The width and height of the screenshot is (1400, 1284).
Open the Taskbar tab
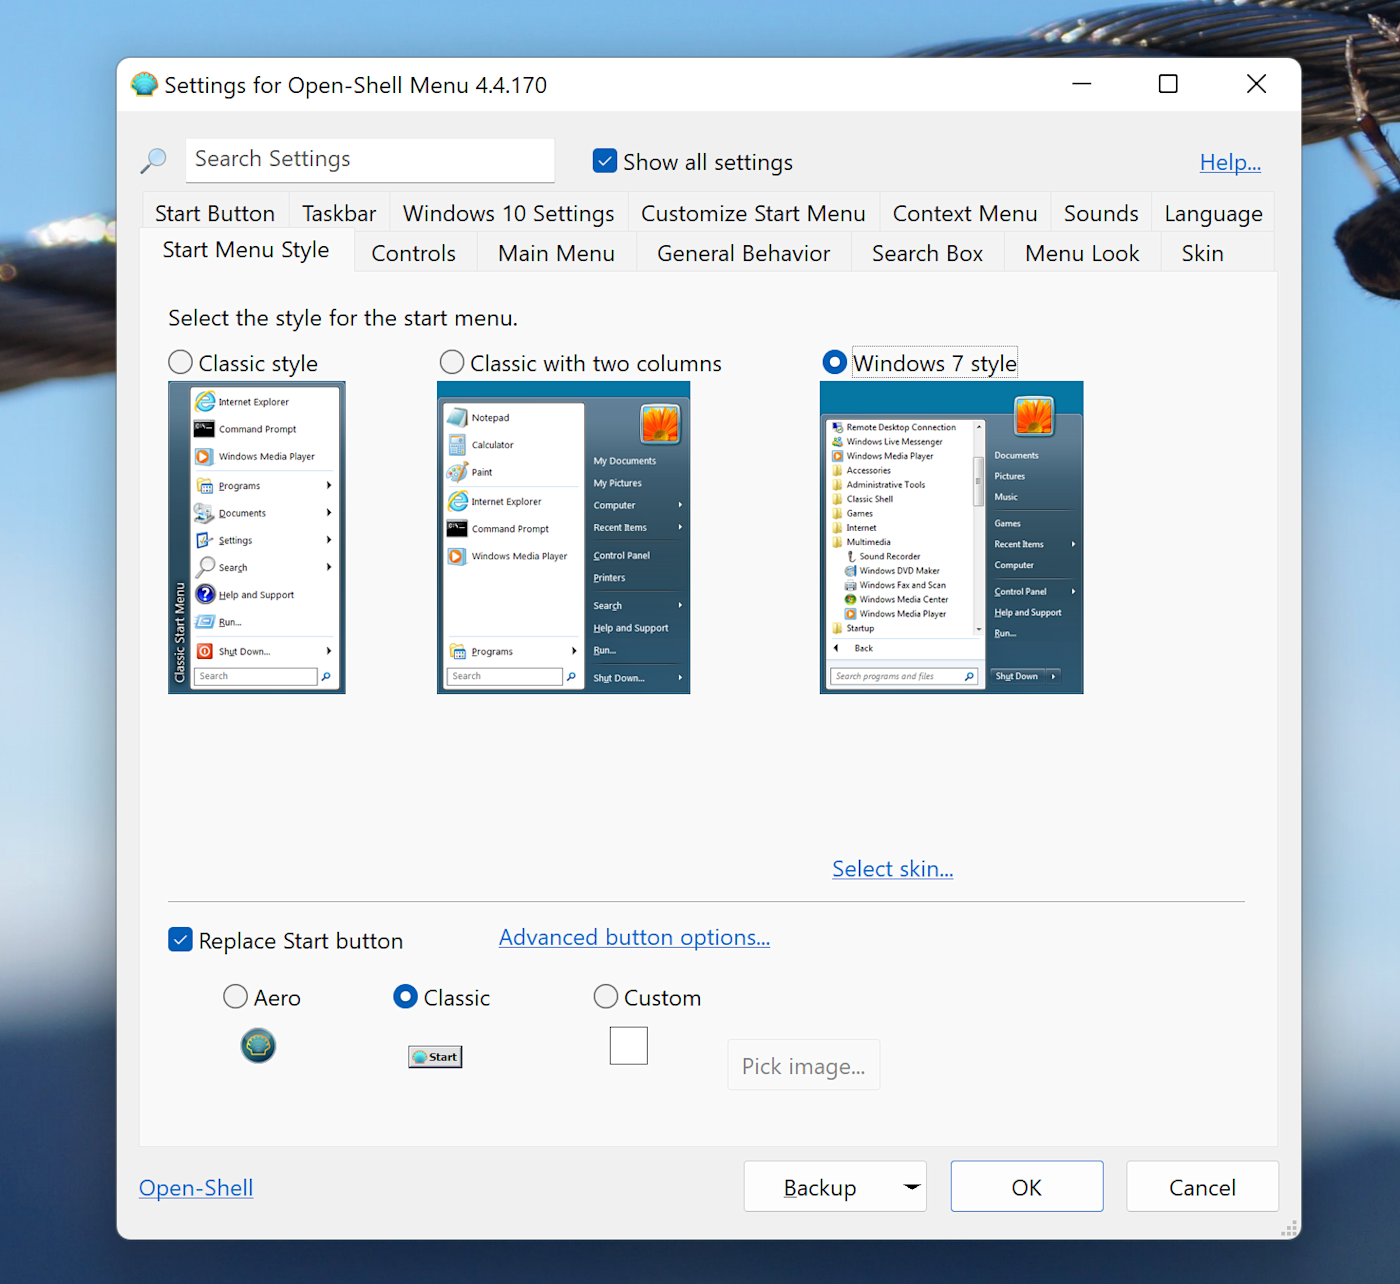pyautogui.click(x=339, y=214)
